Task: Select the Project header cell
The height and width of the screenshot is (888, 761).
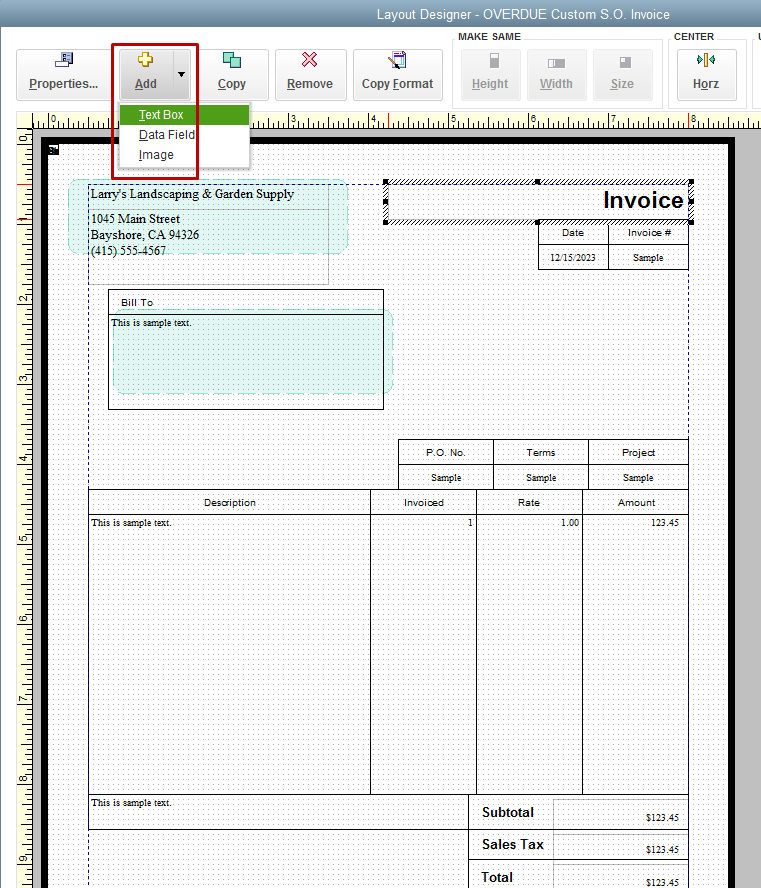Action: point(638,452)
